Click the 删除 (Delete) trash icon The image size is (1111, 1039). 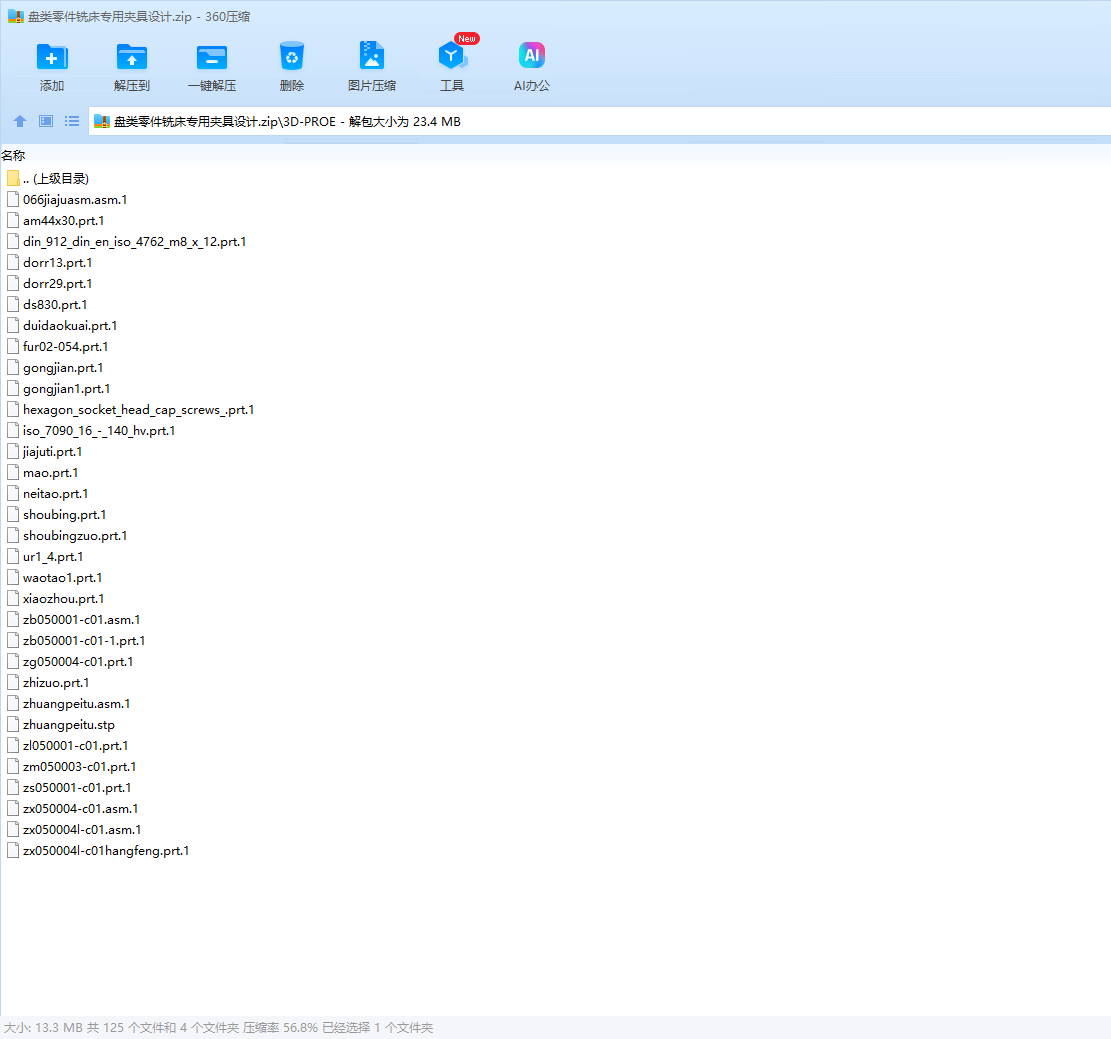[292, 67]
